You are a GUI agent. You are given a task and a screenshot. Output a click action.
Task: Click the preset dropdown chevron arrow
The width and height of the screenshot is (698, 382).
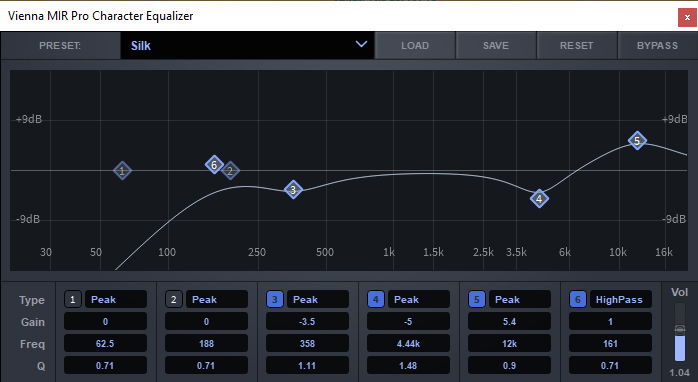(361, 44)
